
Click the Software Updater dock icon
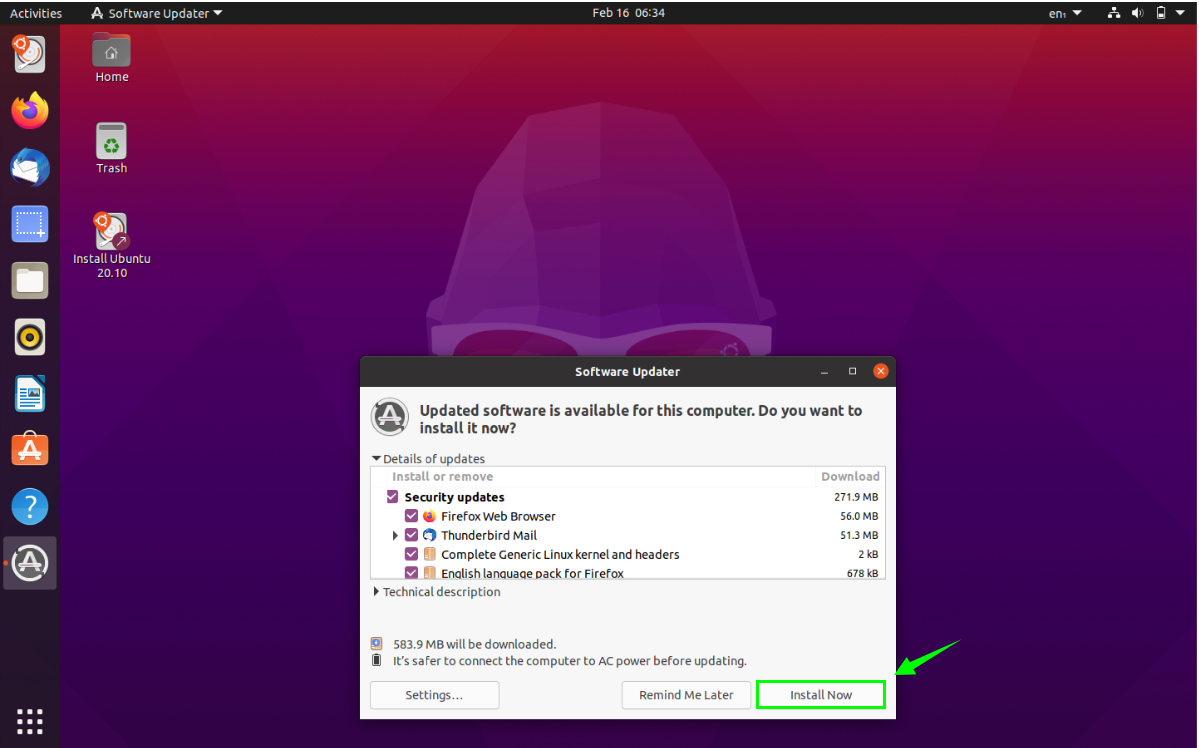[x=30, y=563]
